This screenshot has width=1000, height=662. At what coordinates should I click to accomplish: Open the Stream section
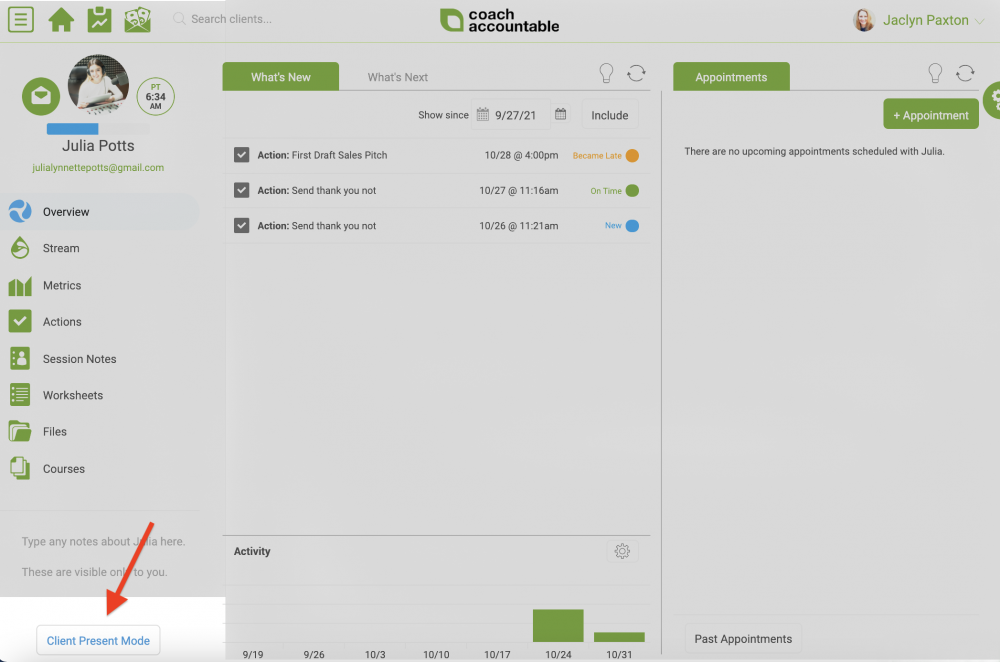pyautogui.click(x=61, y=248)
